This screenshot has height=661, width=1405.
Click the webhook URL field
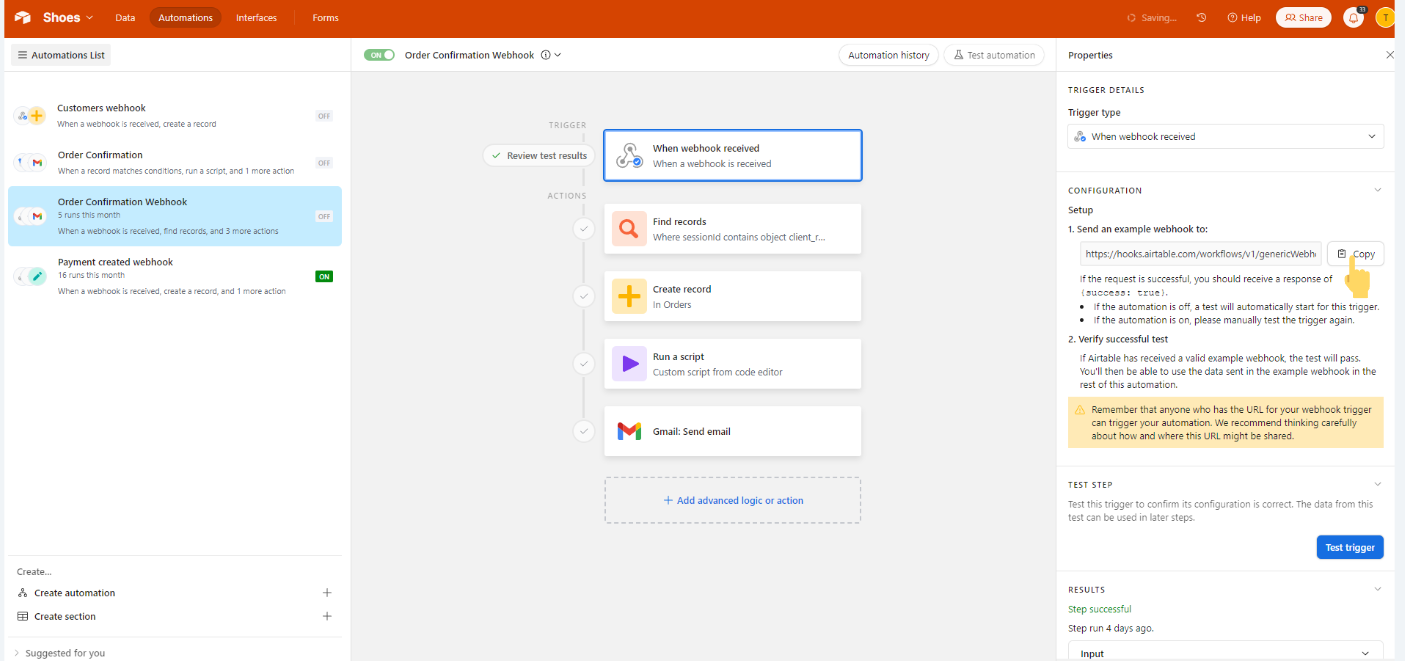tap(1200, 254)
